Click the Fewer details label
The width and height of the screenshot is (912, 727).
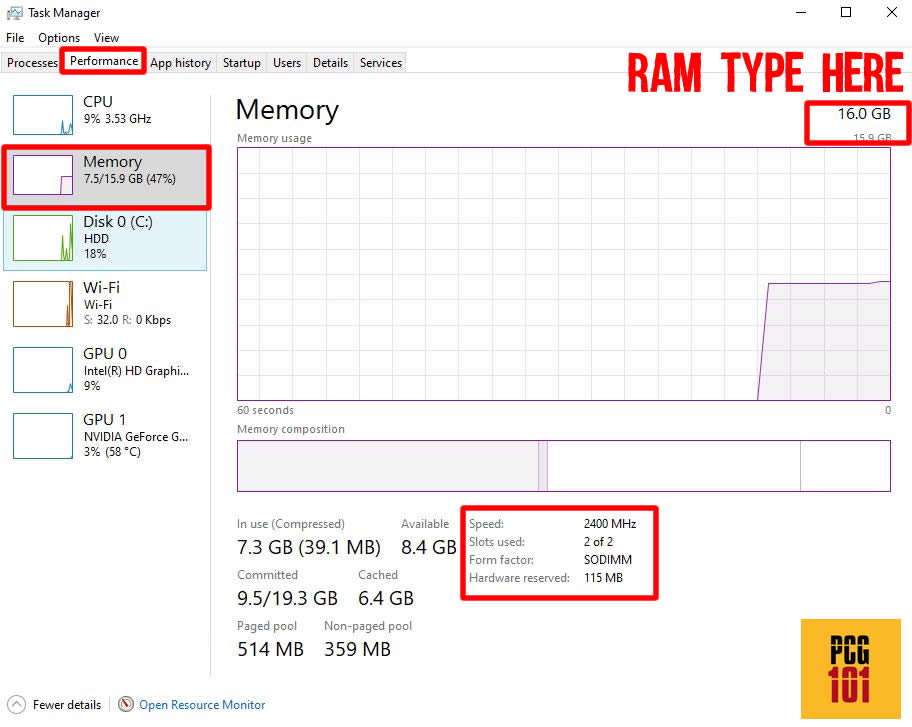click(67, 705)
